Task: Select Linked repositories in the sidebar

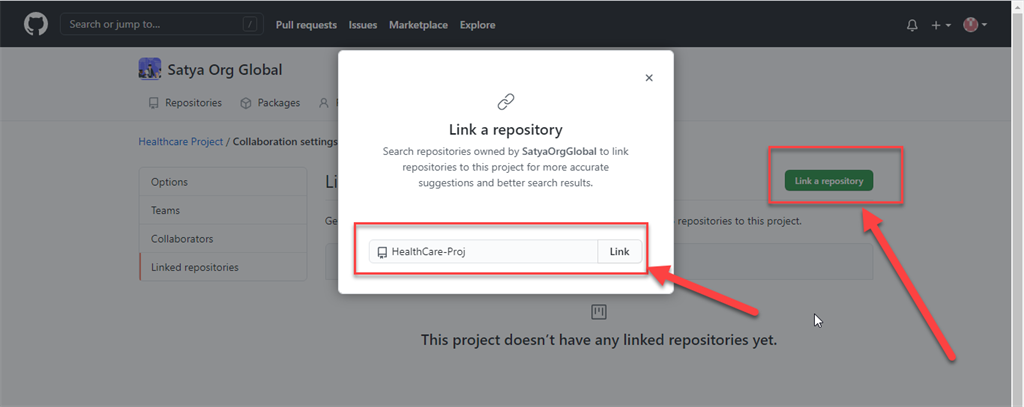Action: tap(223, 267)
